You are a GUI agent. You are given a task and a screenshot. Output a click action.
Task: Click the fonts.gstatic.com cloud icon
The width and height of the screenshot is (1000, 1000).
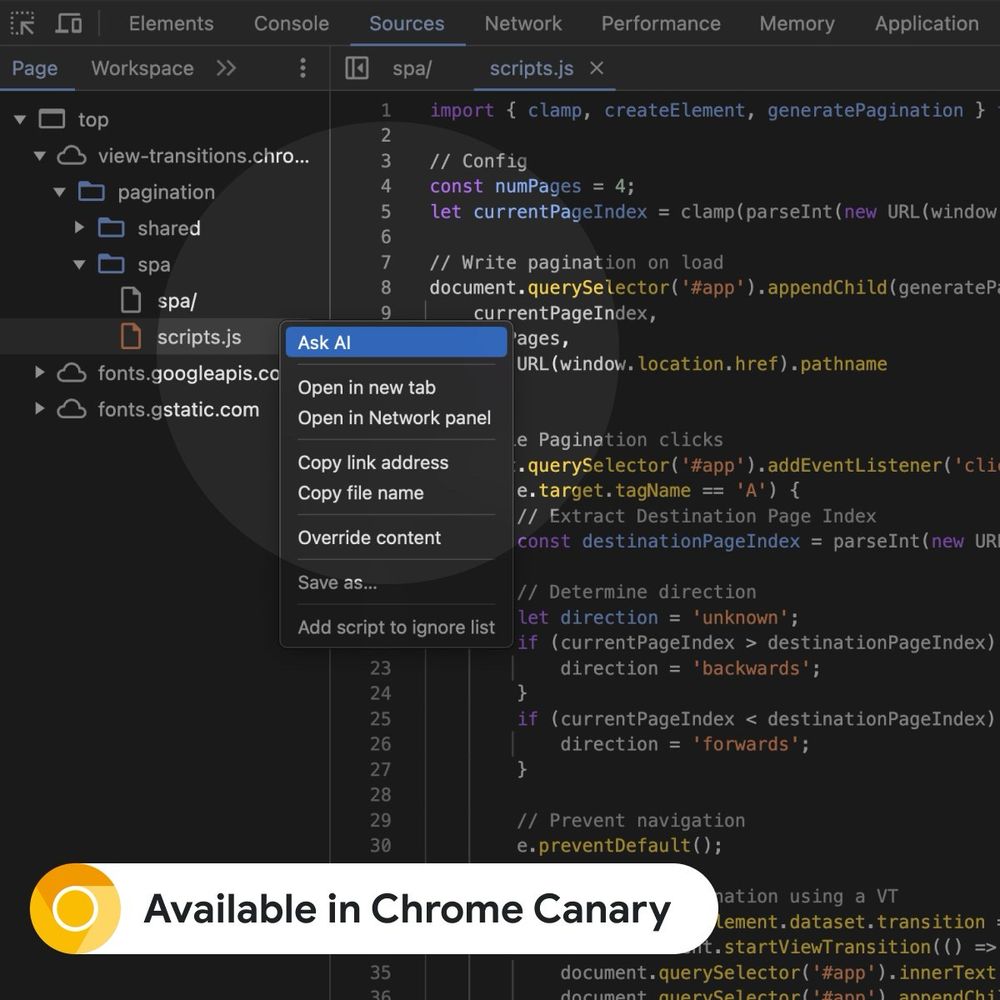coord(71,409)
